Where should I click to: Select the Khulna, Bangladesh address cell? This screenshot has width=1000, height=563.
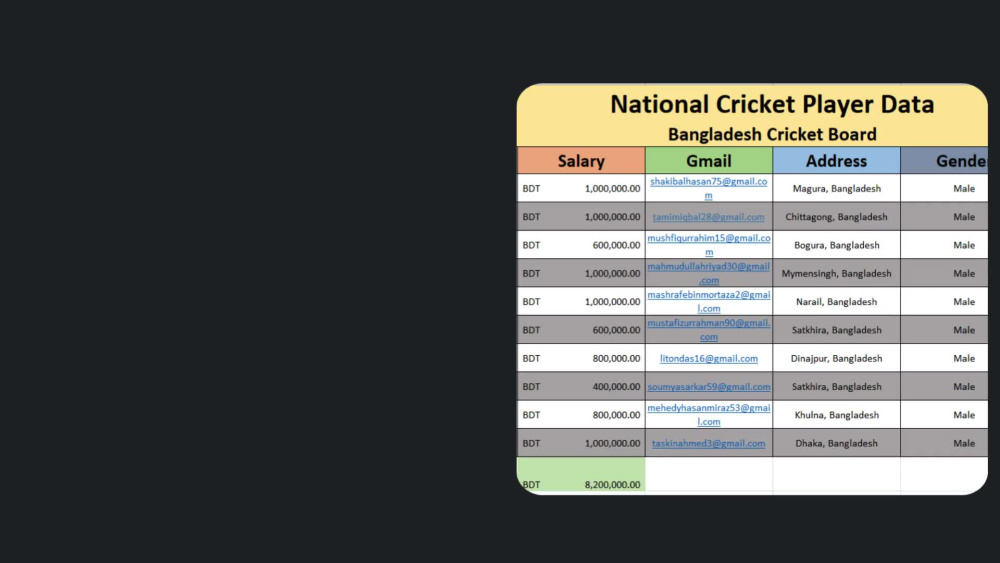pos(836,414)
